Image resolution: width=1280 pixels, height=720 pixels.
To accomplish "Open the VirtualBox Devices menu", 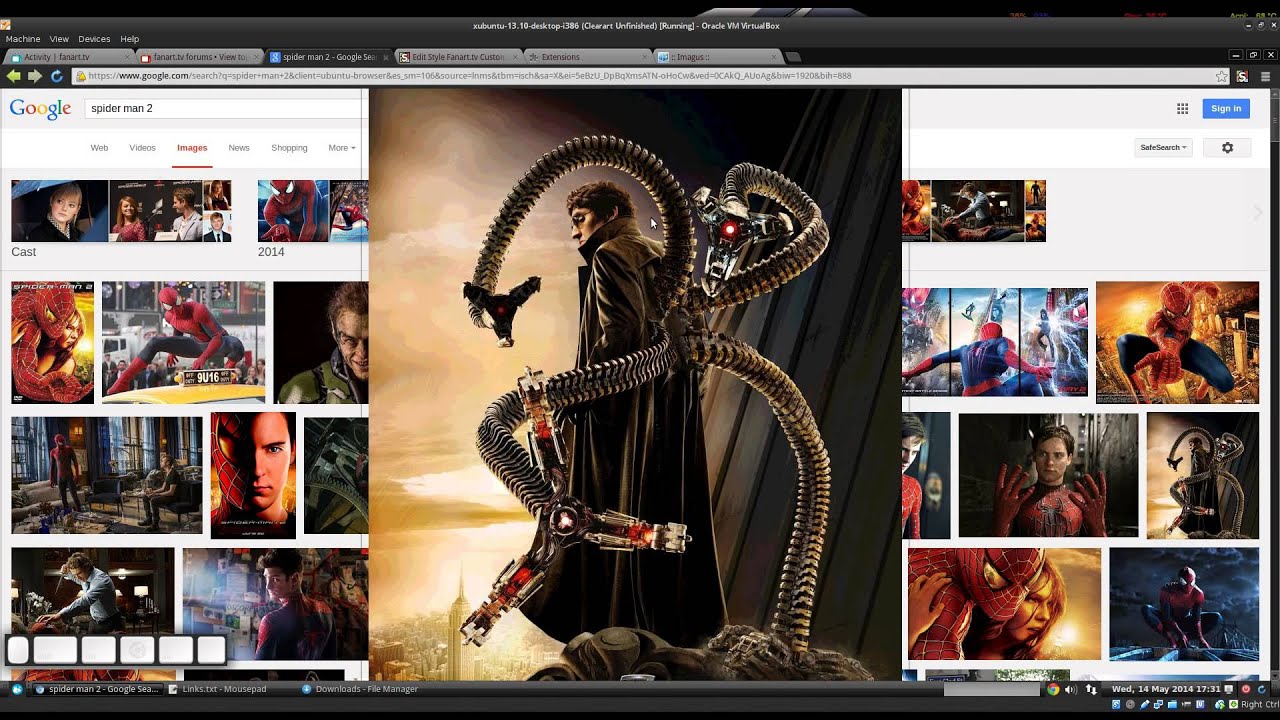I will point(94,39).
